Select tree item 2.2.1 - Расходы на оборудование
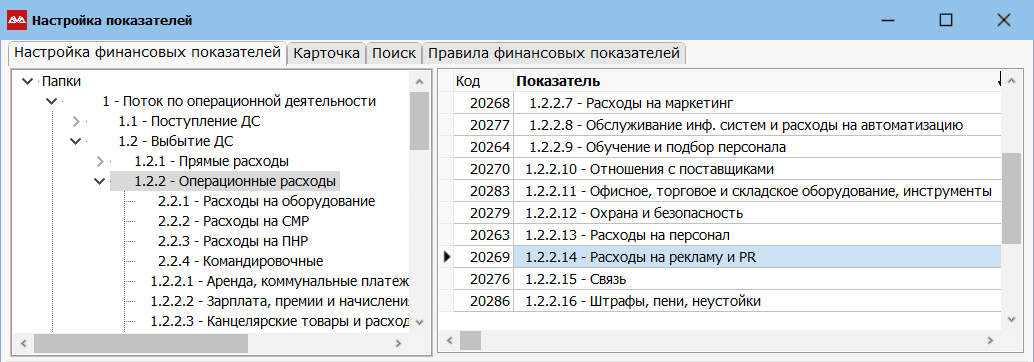Viewport: 1034px width, 362px height. (x=266, y=201)
